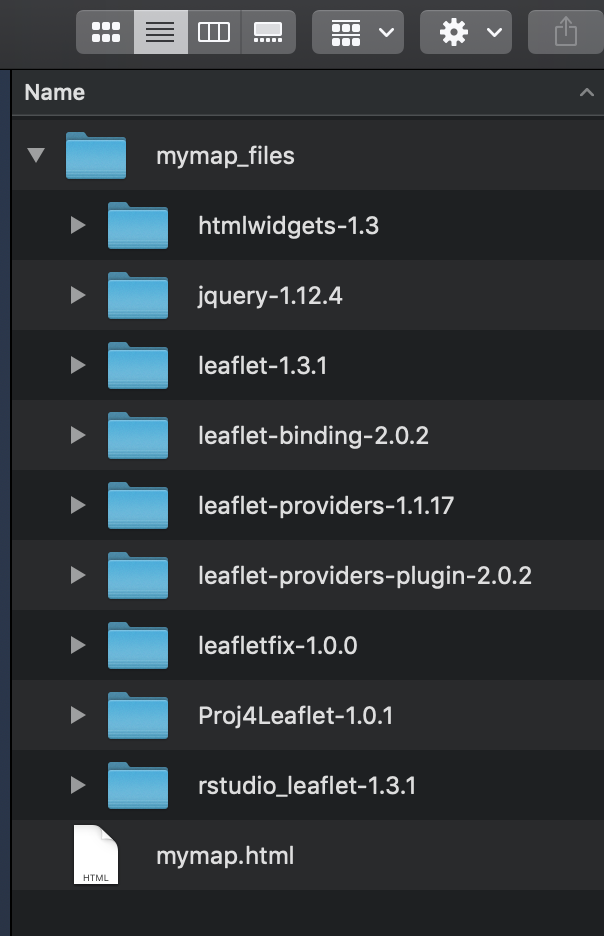Expand the leafletfix-1.0.0 folder
Image resolution: width=604 pixels, height=936 pixels.
click(78, 645)
